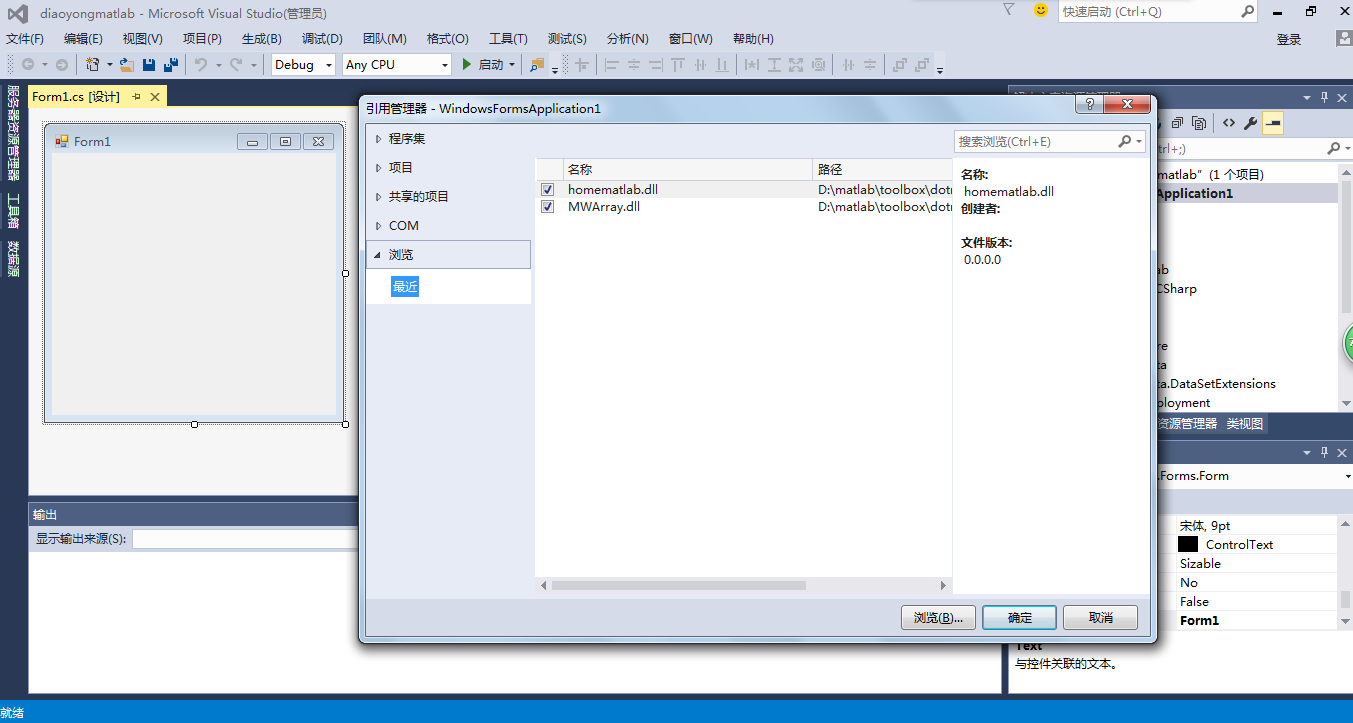Collapse the 浏览 category

(x=378, y=255)
